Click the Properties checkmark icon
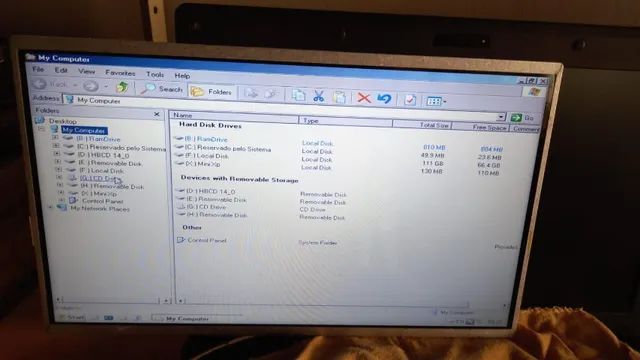The image size is (640, 360). point(409,100)
